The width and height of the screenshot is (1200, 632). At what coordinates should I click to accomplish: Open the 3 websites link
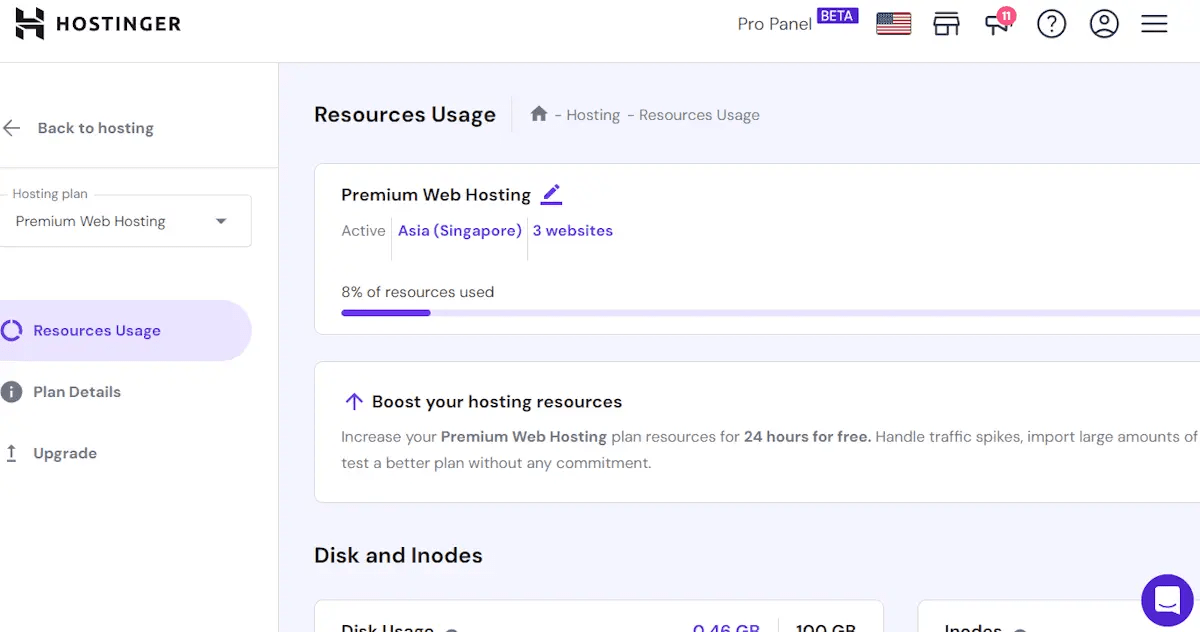(573, 230)
